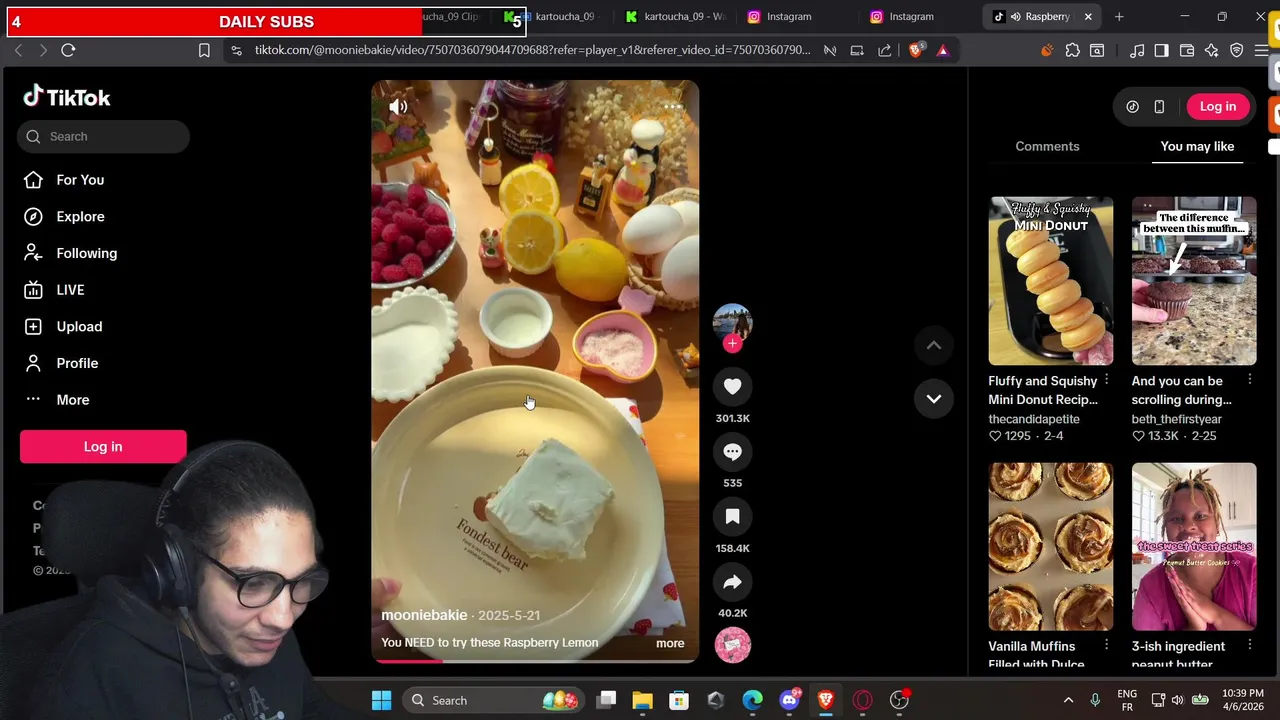The image size is (1280, 720).
Task: Open File Explorer from the taskbar
Action: click(x=642, y=700)
